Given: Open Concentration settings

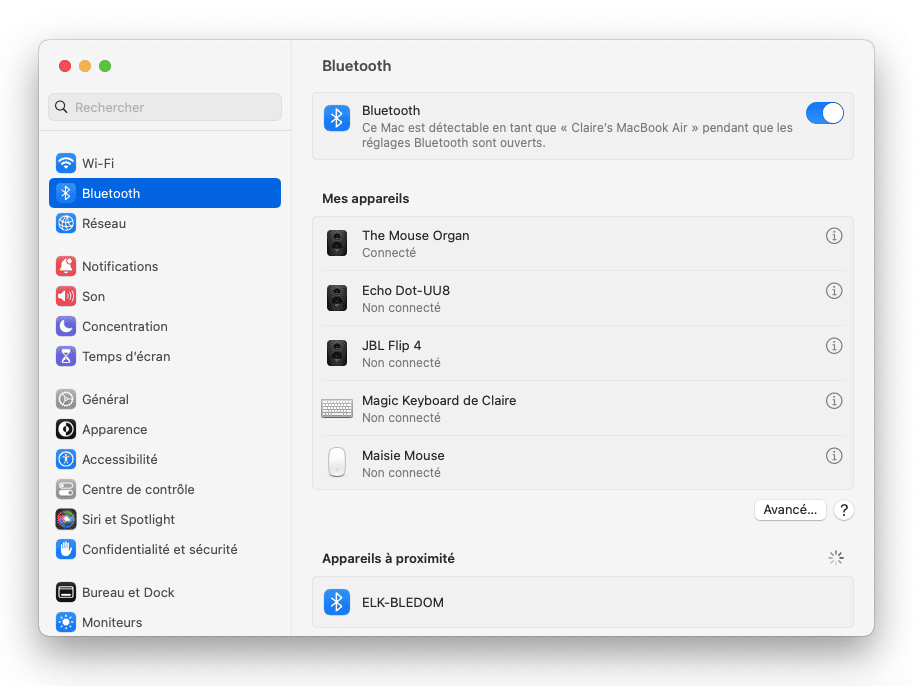Looking at the screenshot, I should pos(165,326).
